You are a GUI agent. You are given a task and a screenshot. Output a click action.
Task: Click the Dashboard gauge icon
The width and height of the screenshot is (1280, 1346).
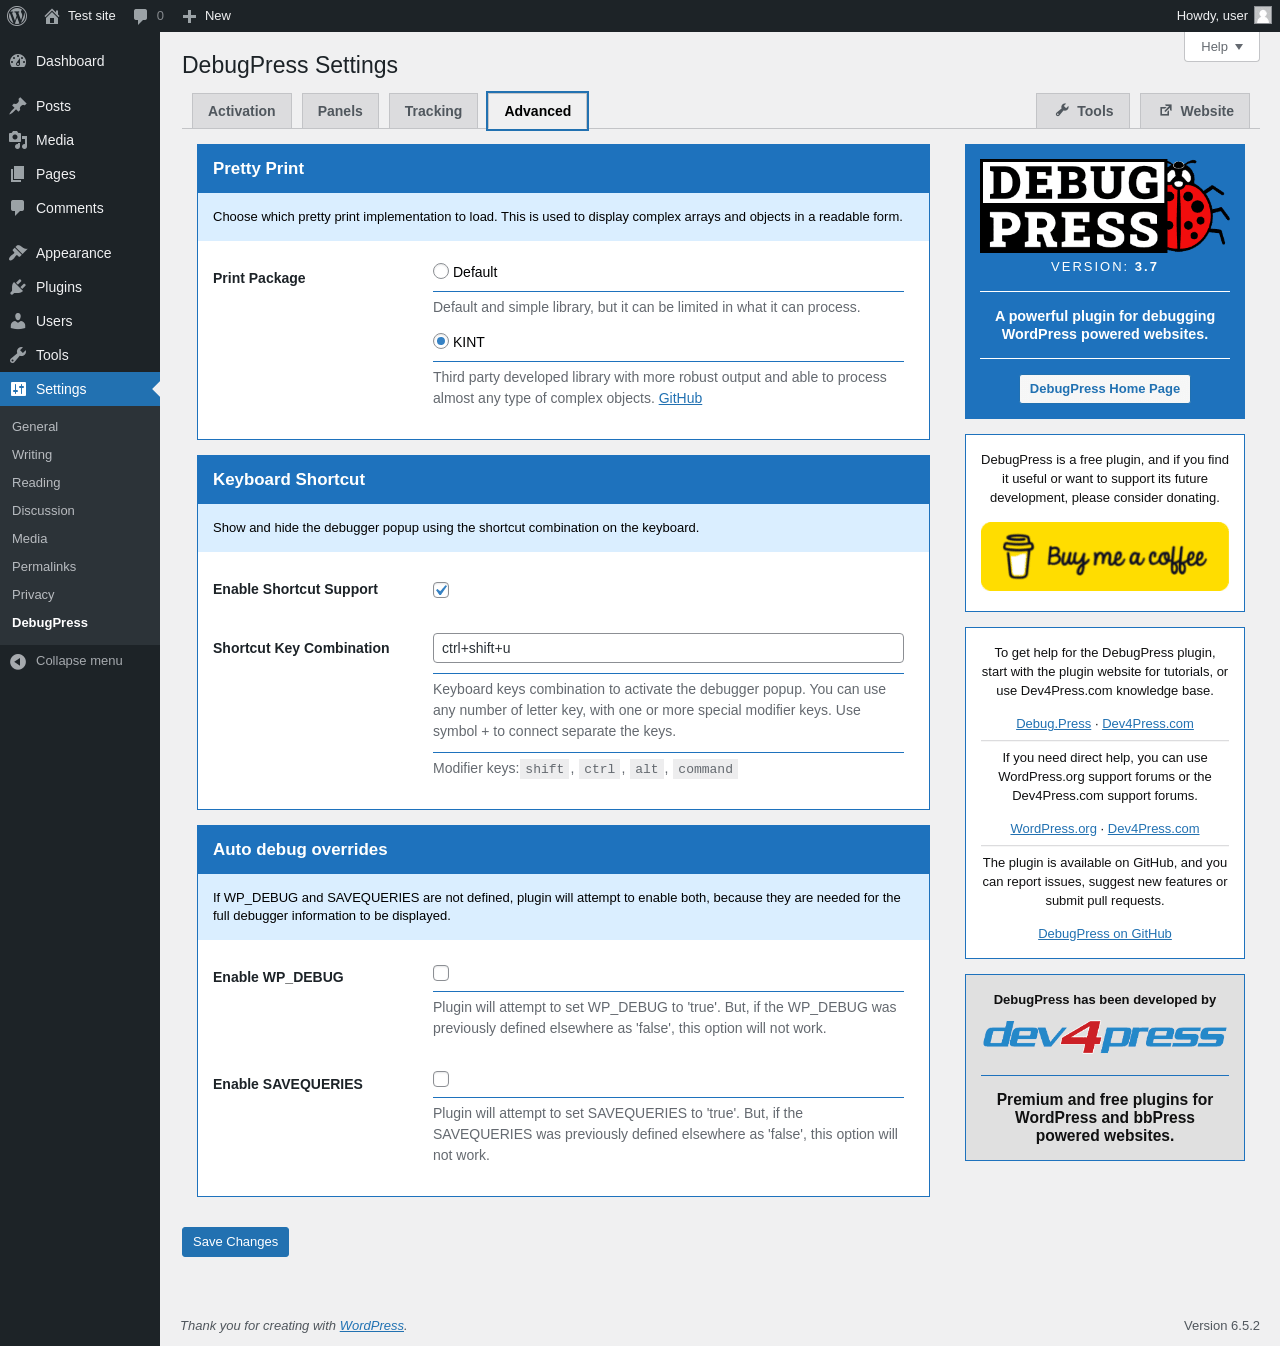18,61
